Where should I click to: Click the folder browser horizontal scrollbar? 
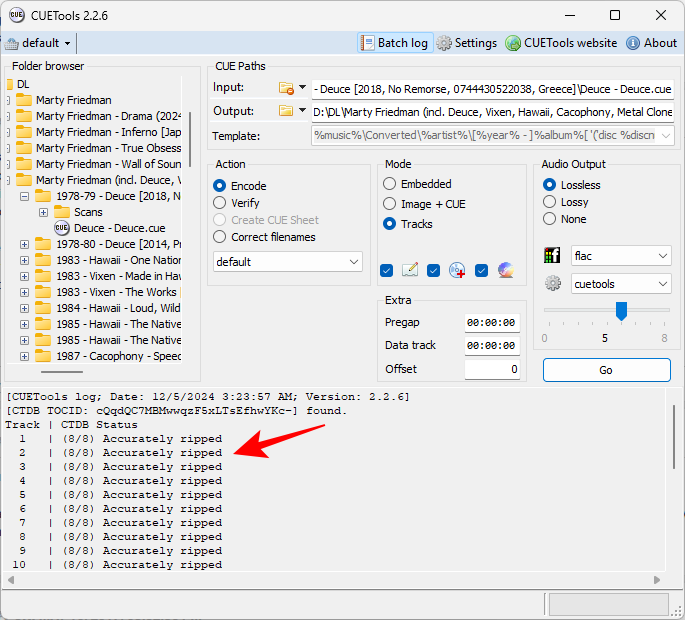62,372
